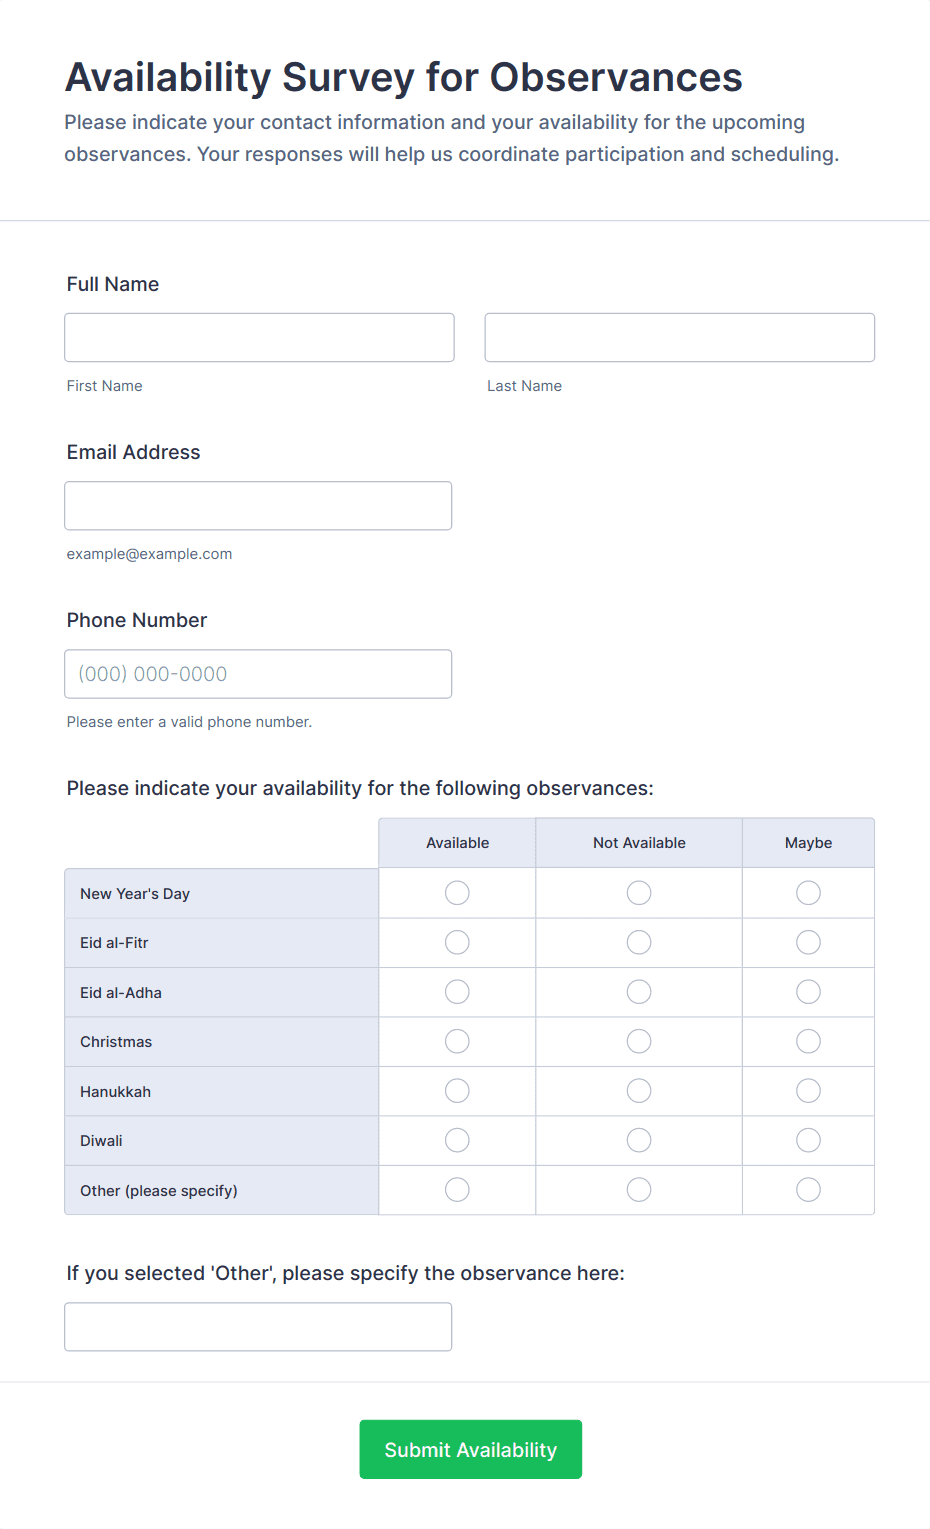Select Available for Christmas
This screenshot has width=930, height=1529.
457,1041
